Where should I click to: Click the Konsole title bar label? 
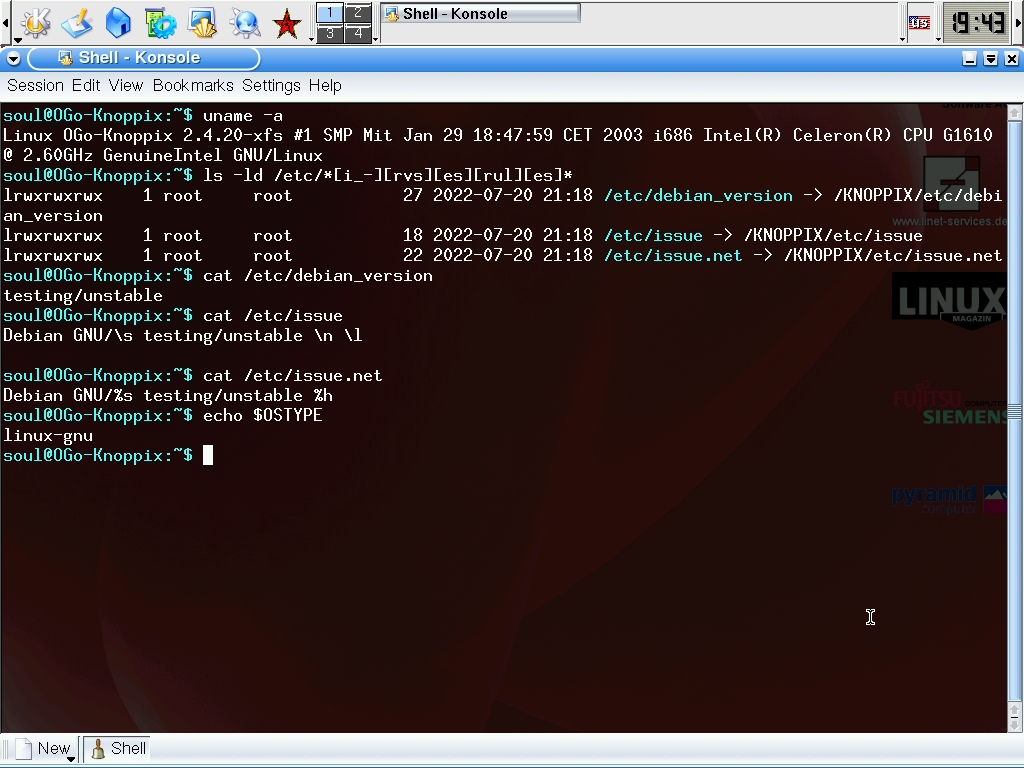pos(139,58)
